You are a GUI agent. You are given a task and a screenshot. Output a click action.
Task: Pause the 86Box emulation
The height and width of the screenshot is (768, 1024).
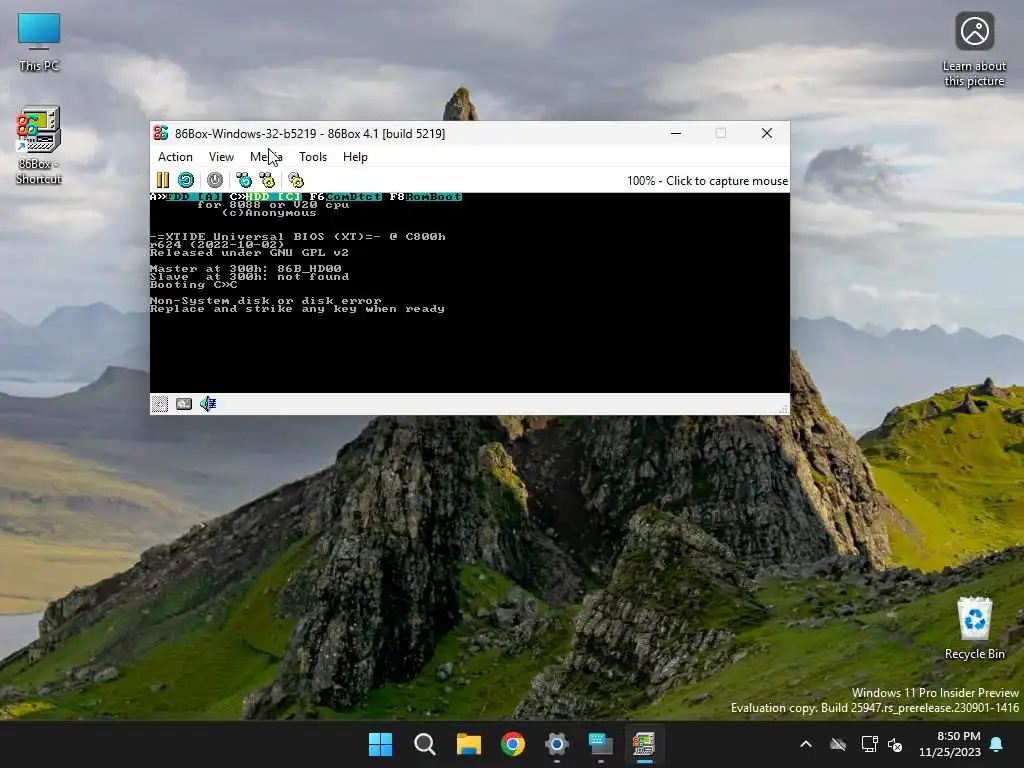point(163,180)
